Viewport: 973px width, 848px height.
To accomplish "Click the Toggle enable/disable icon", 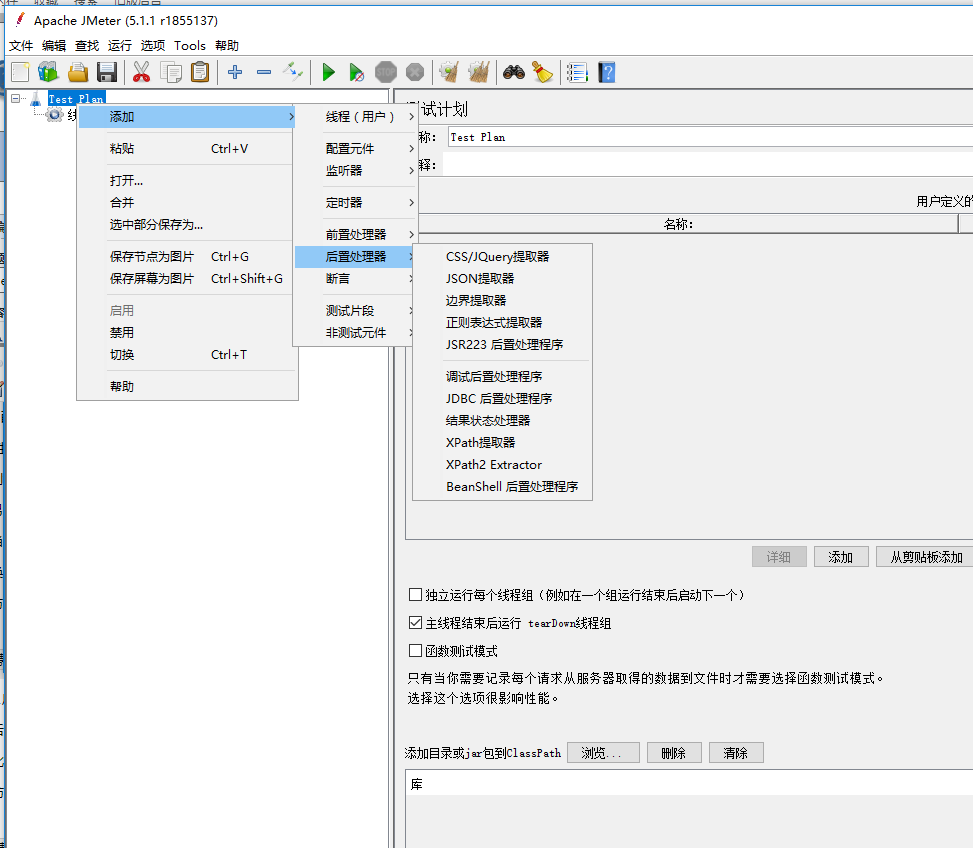I will [293, 73].
